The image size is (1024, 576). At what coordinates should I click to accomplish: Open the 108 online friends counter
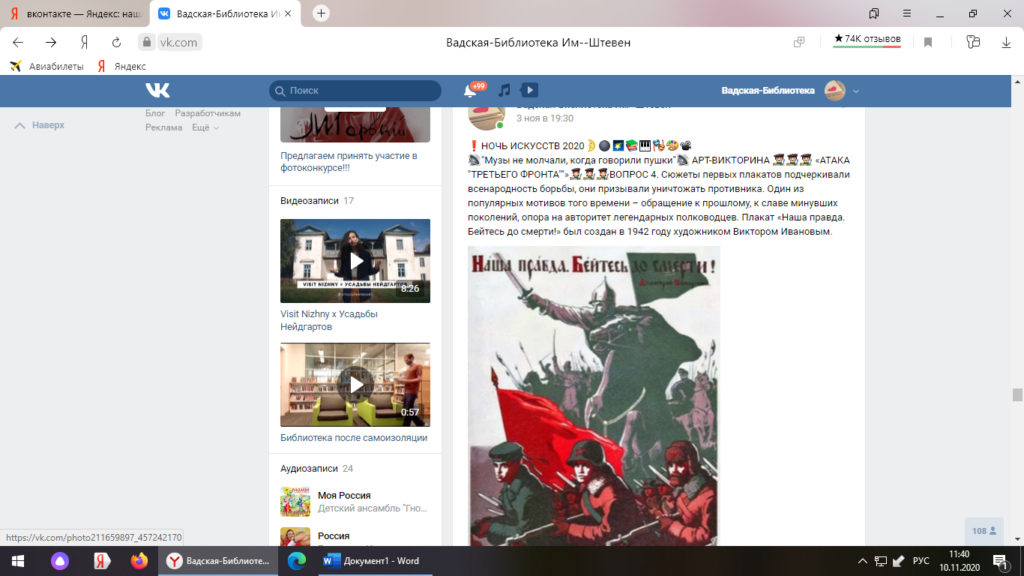tap(984, 531)
